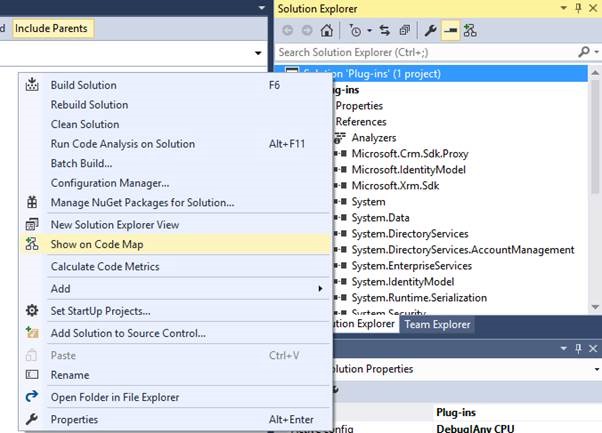This screenshot has height=433, width=602.
Task: Toggle the Preview Selected Items button
Action: pos(450,30)
